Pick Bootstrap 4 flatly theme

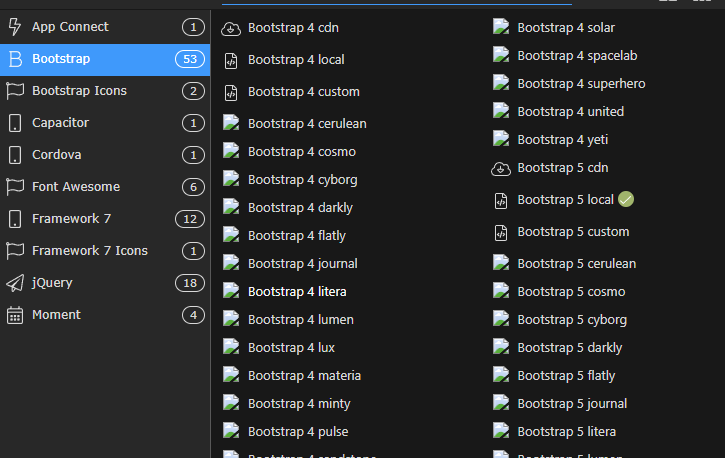pos(297,235)
